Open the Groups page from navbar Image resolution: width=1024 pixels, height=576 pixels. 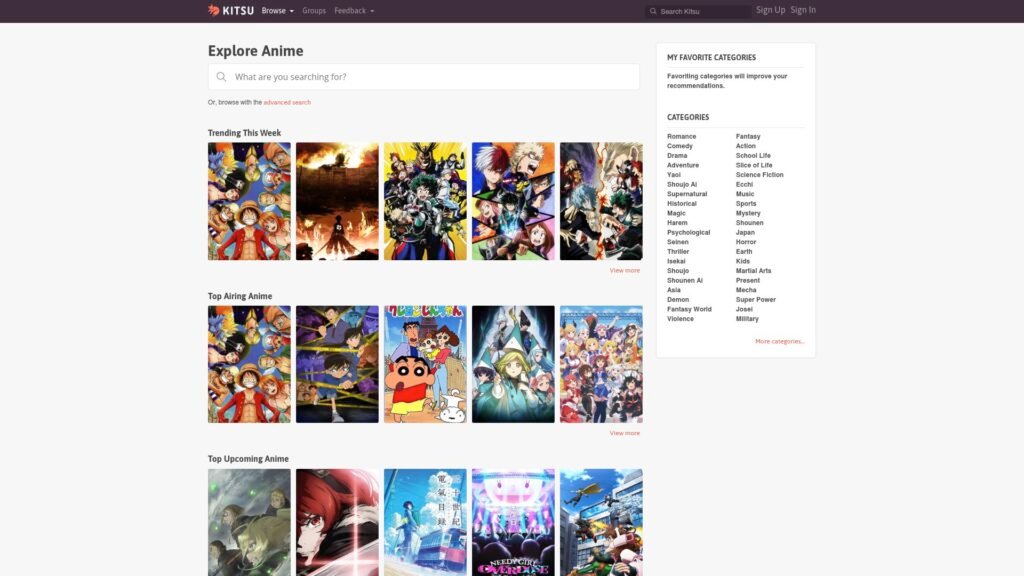coord(314,11)
